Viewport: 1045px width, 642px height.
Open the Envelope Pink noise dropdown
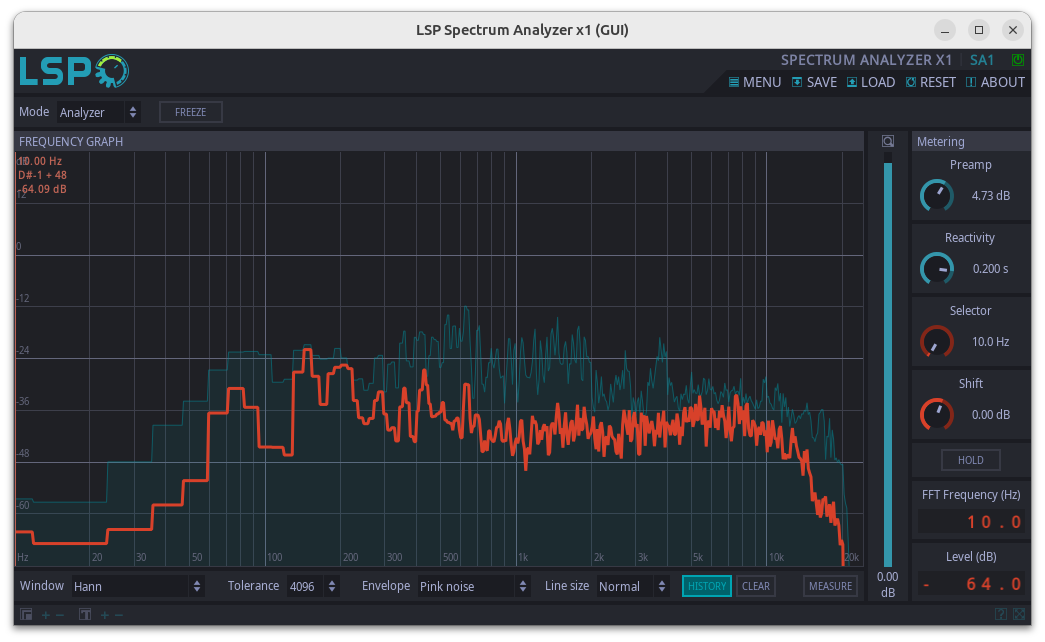474,587
